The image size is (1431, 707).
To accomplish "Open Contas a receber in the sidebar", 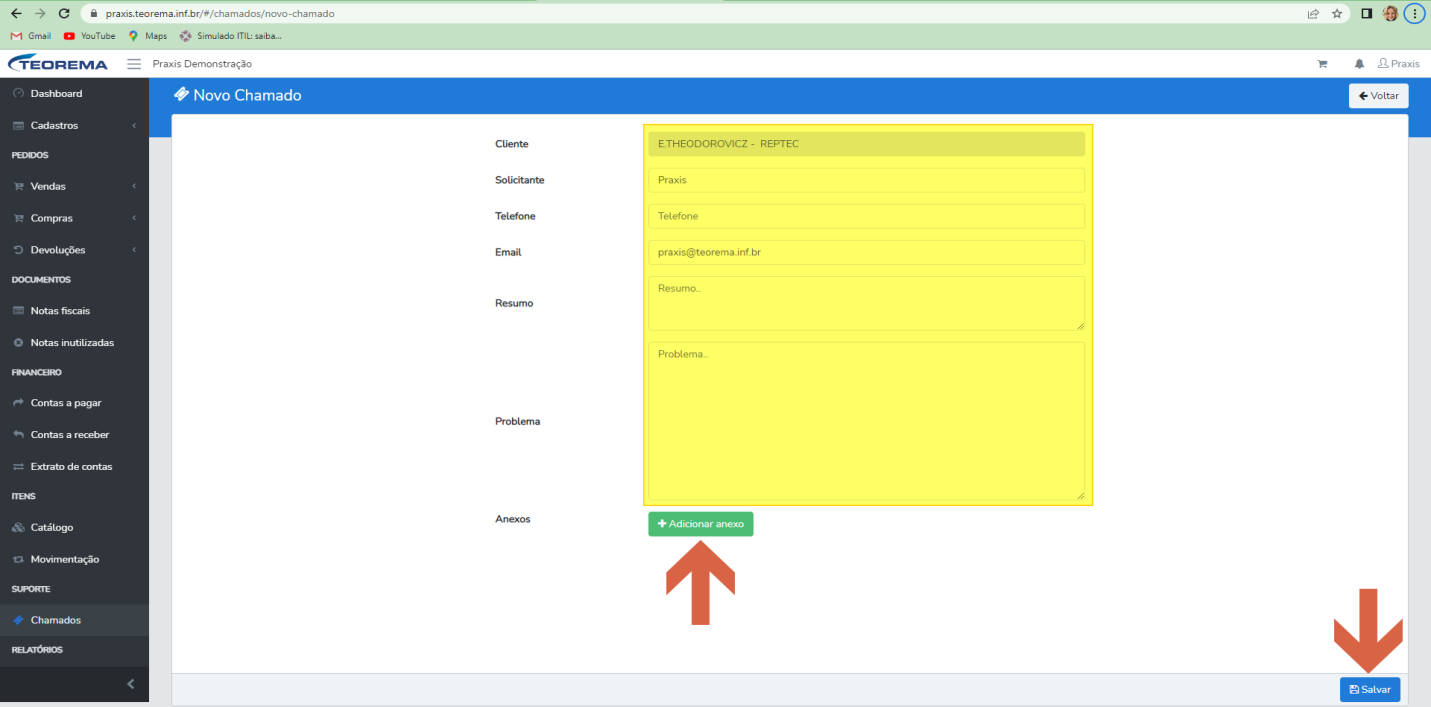I will (x=74, y=435).
